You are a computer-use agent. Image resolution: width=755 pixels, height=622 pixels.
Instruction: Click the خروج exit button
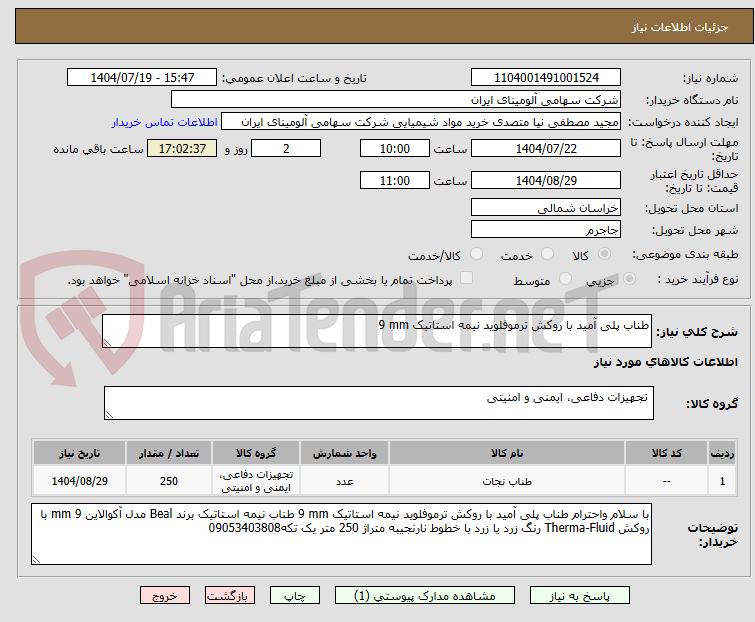pyautogui.click(x=165, y=596)
